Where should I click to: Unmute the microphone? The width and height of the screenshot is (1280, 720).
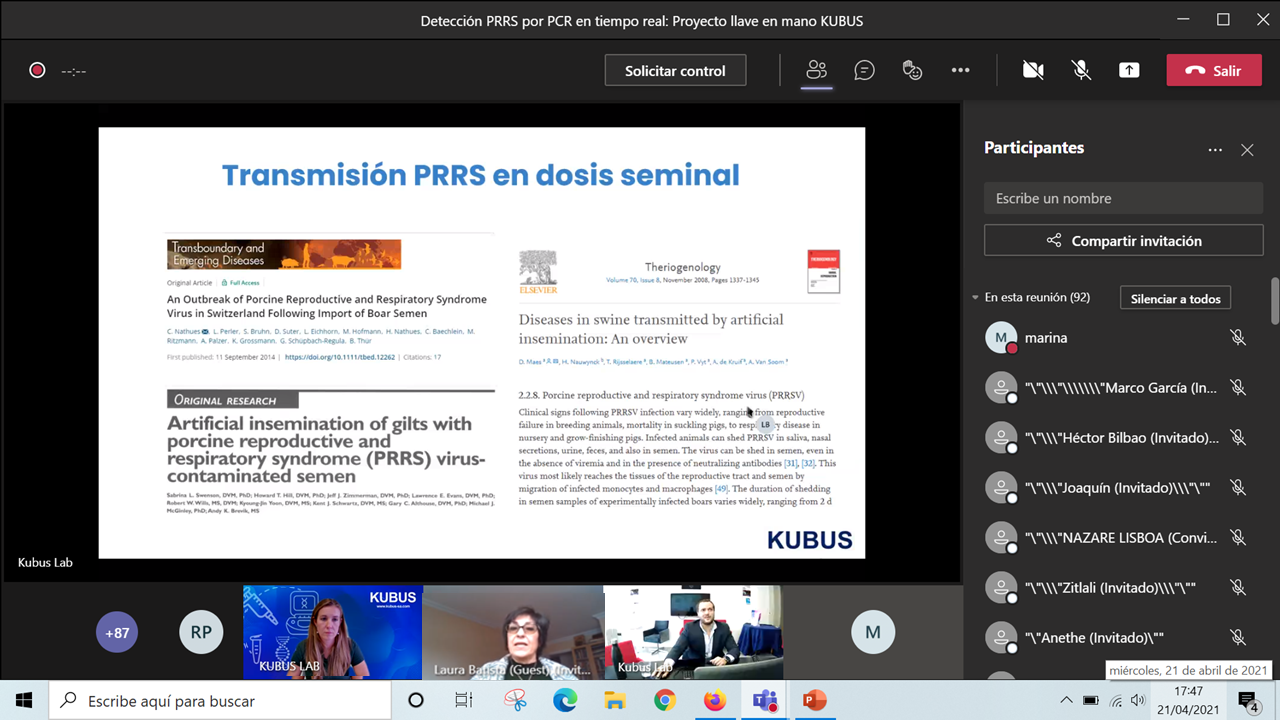1082,70
